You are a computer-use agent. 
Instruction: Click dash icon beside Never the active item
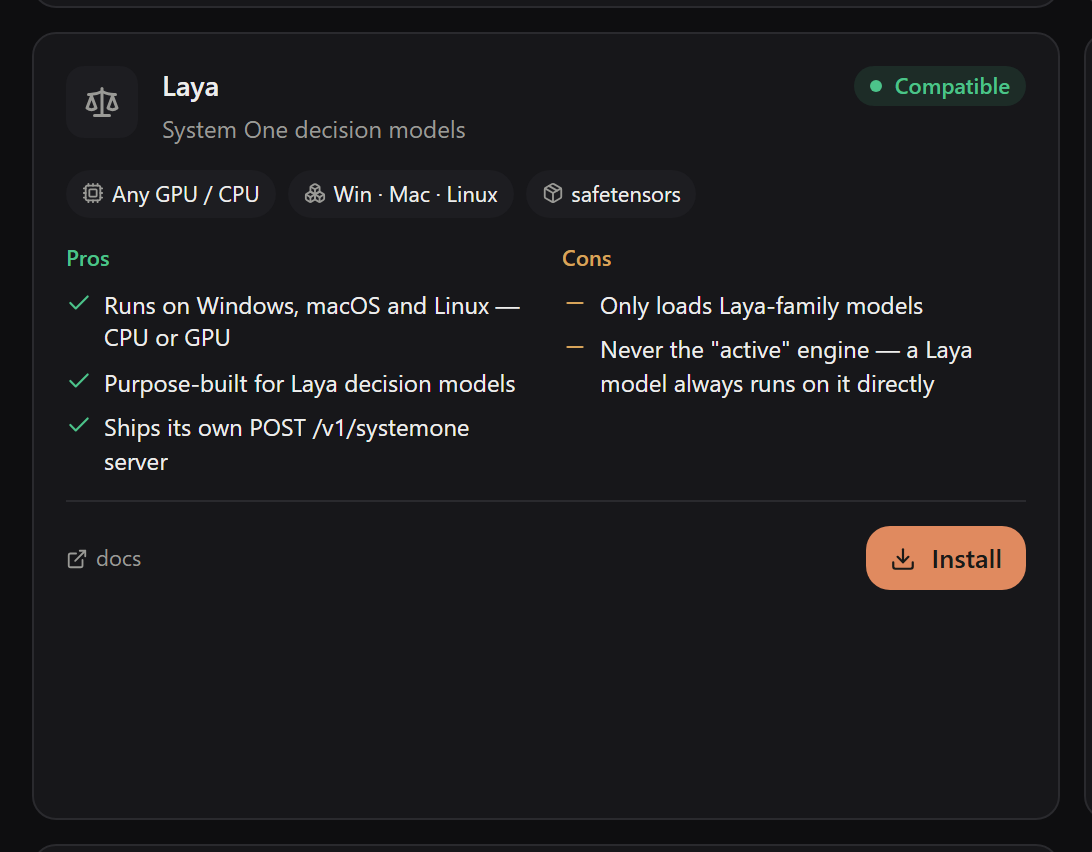tap(575, 347)
